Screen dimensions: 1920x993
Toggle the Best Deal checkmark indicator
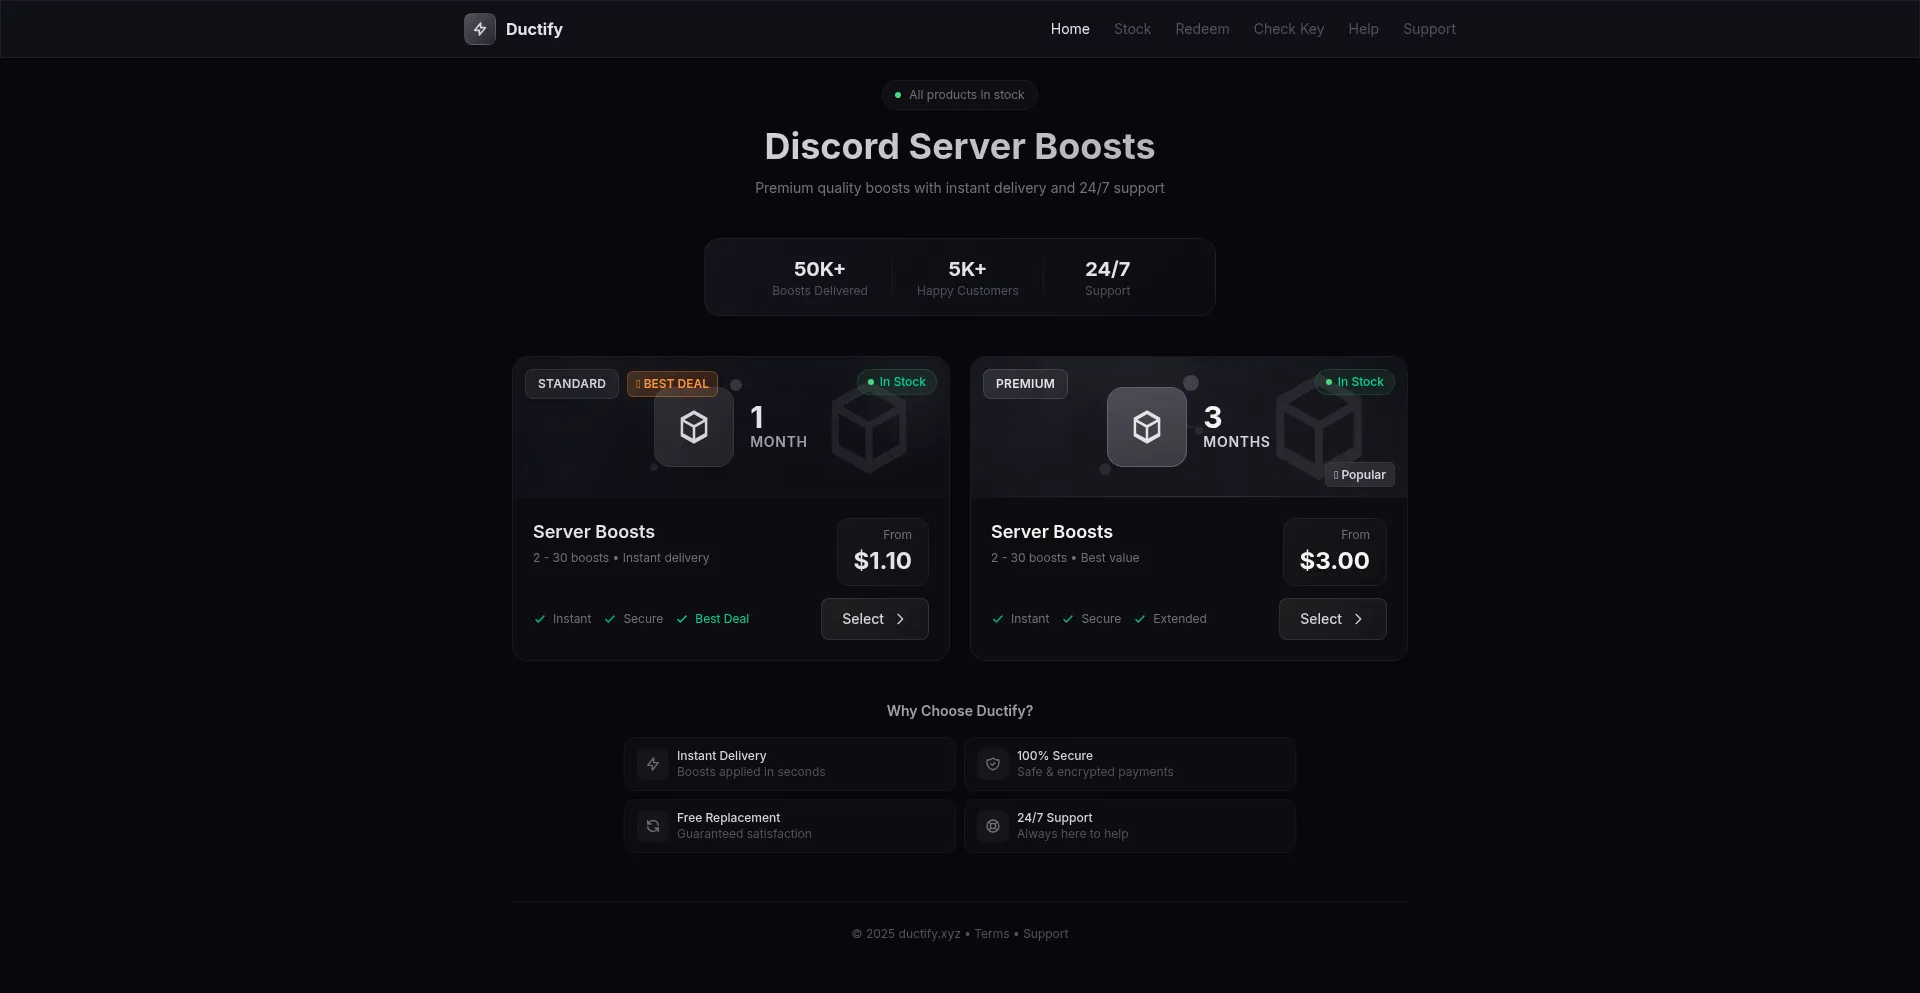pos(683,619)
